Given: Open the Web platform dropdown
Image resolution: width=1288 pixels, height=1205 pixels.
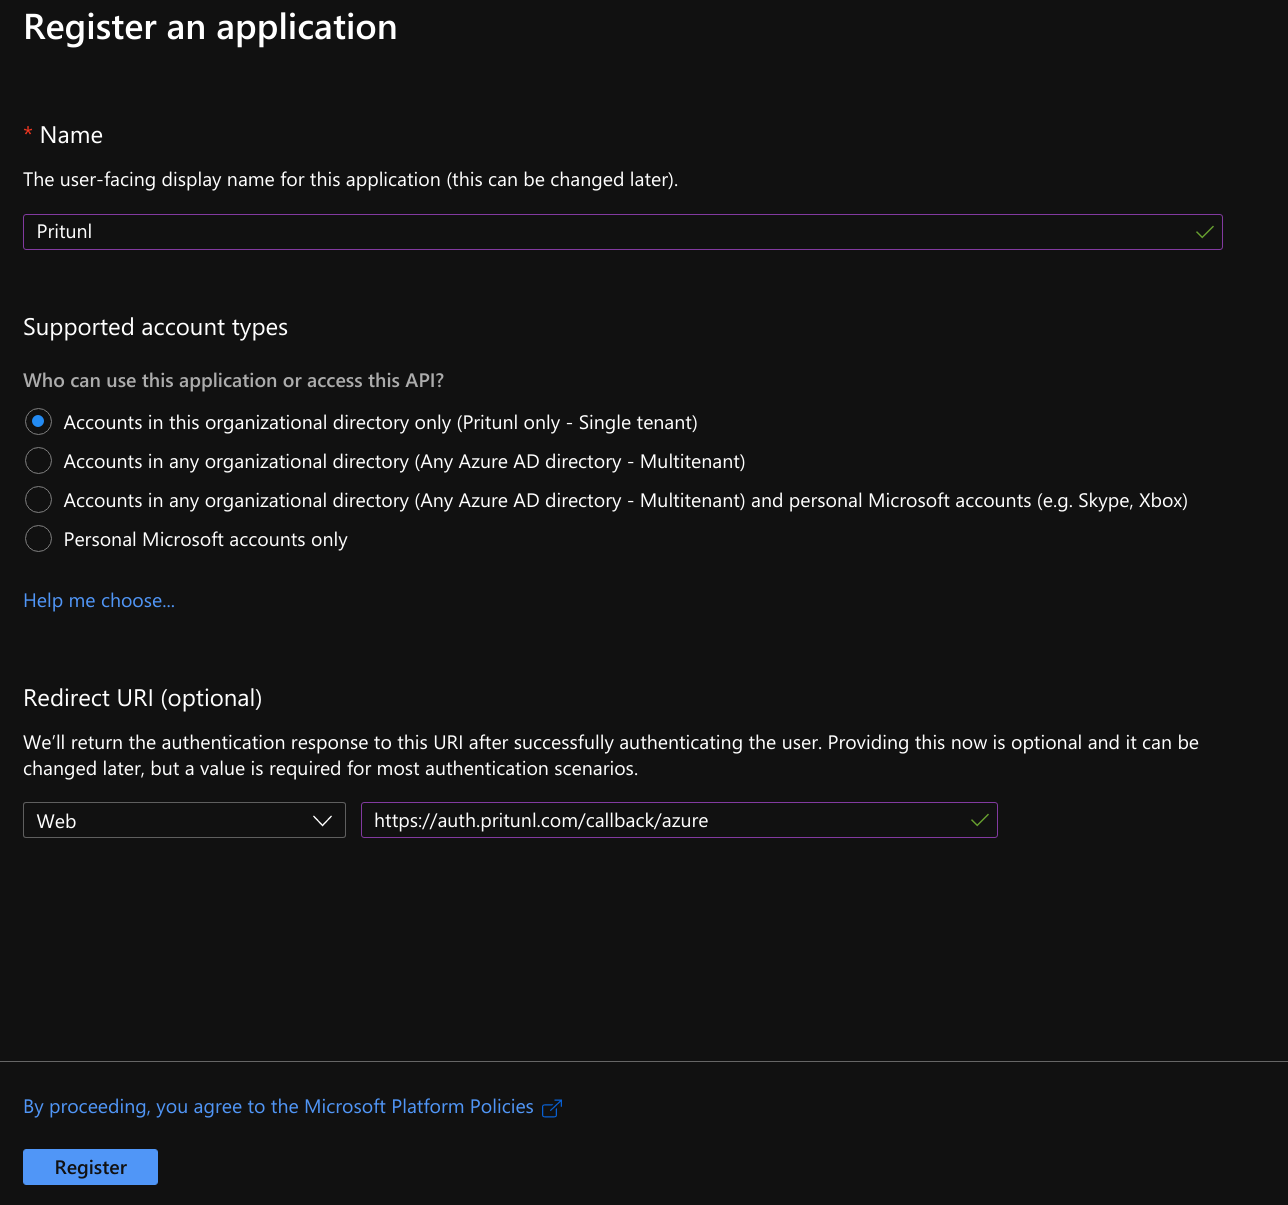Looking at the screenshot, I should (184, 820).
